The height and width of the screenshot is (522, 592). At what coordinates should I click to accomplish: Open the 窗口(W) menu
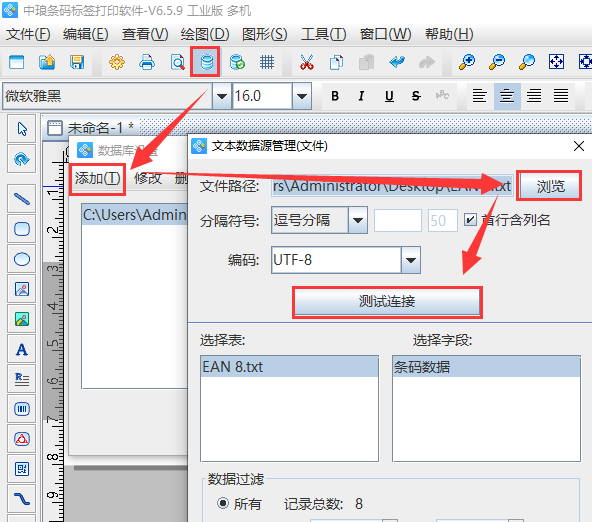click(x=385, y=34)
